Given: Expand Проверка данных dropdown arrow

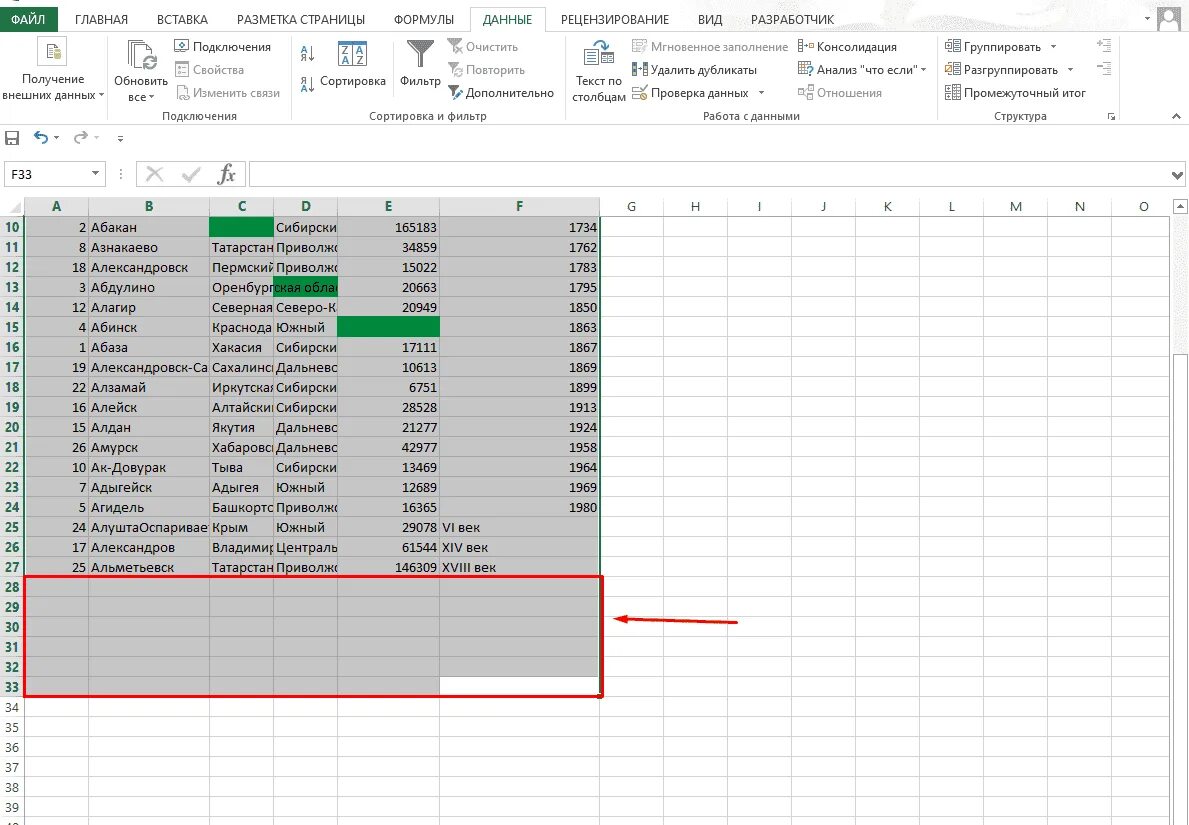Looking at the screenshot, I should click(x=761, y=93).
